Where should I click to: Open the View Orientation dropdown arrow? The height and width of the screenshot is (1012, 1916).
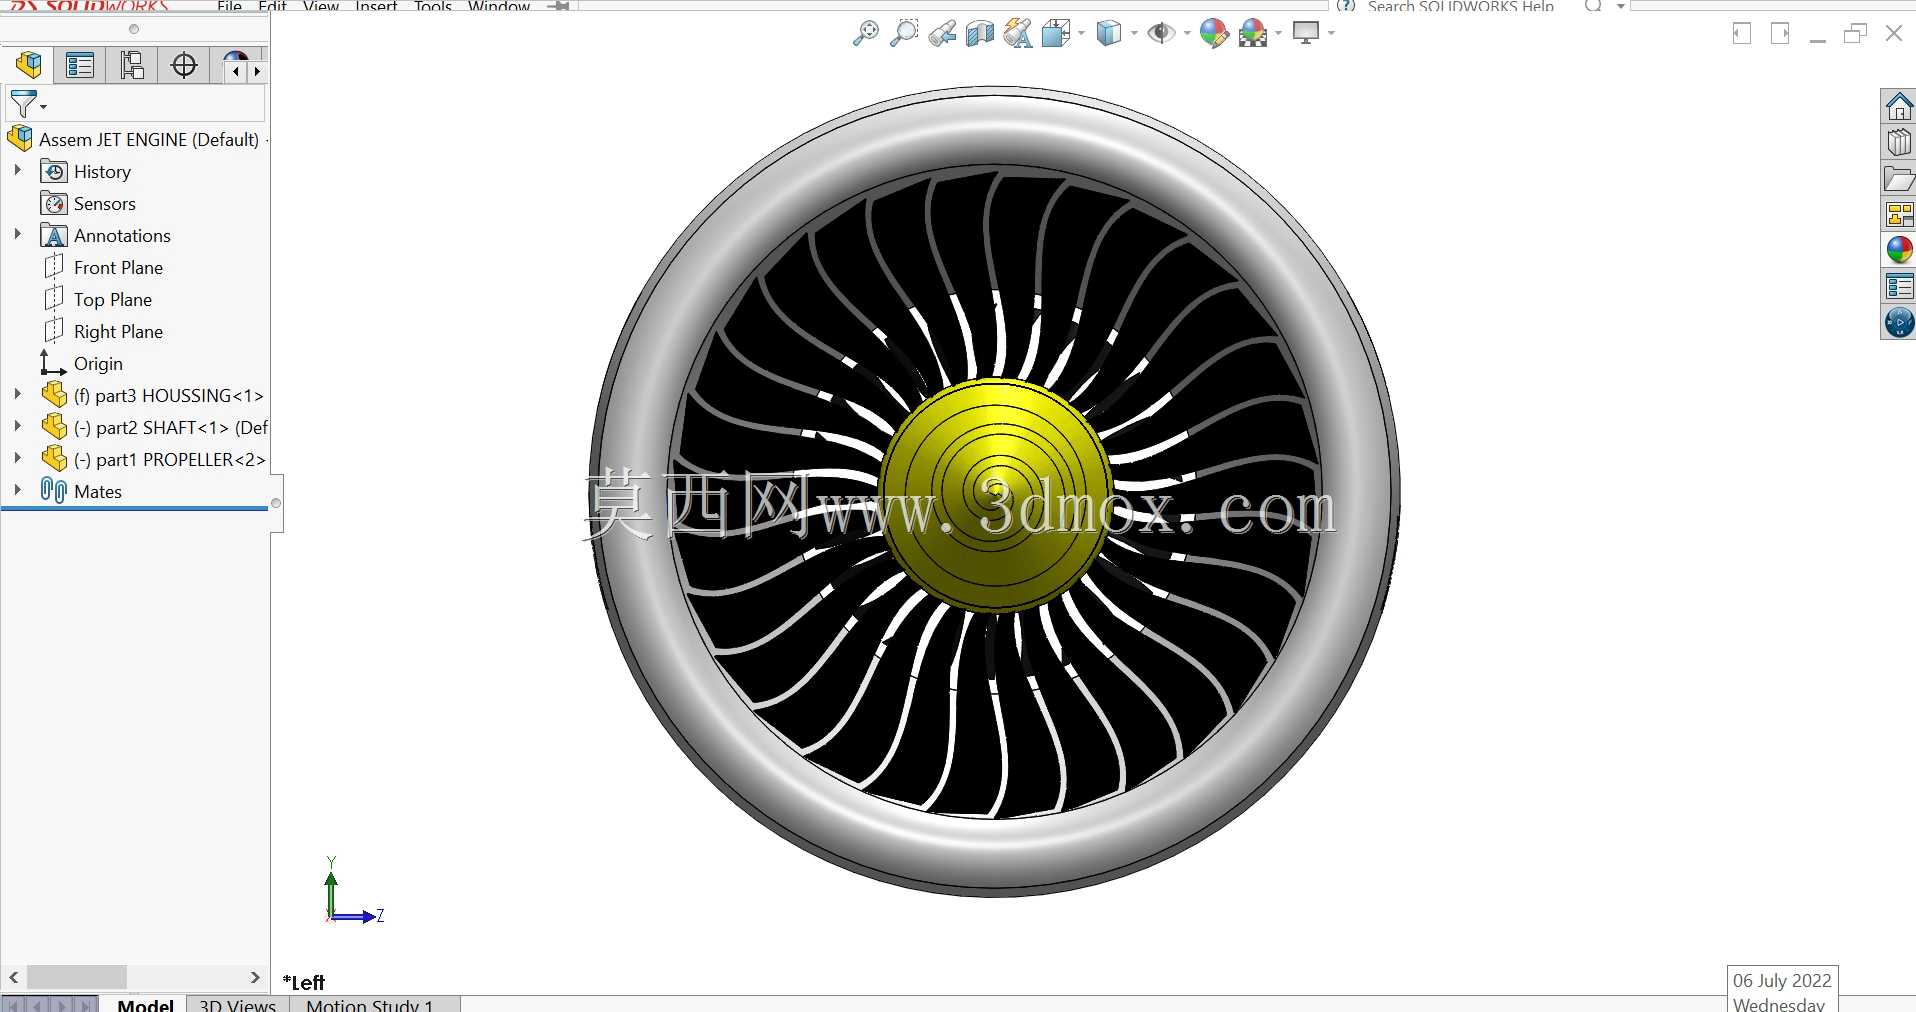(1081, 34)
